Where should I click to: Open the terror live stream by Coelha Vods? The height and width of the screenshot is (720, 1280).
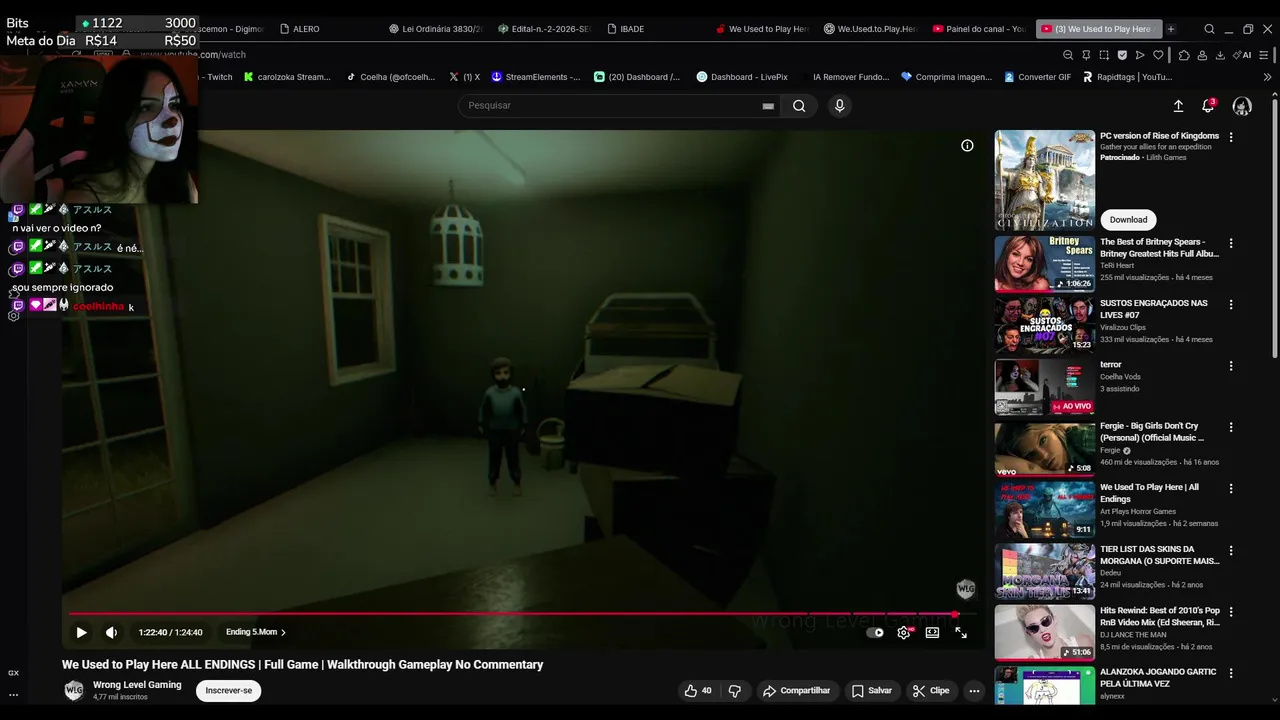click(1045, 386)
